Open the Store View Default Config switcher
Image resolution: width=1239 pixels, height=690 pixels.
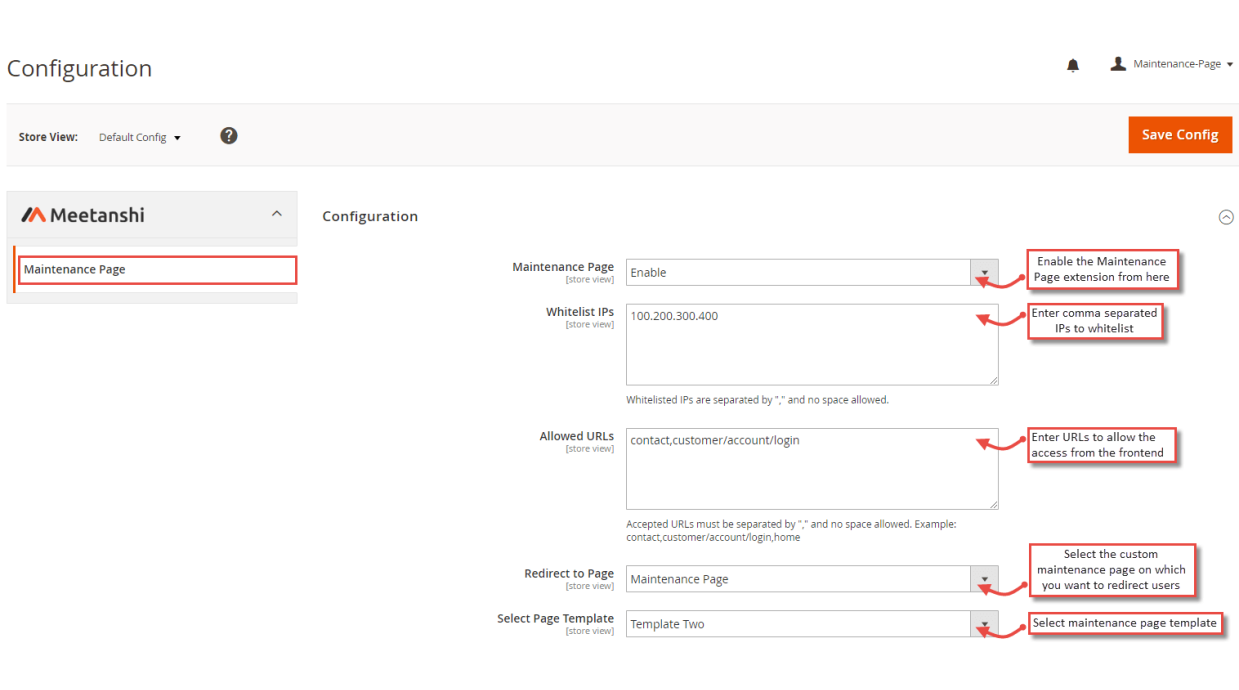click(140, 137)
